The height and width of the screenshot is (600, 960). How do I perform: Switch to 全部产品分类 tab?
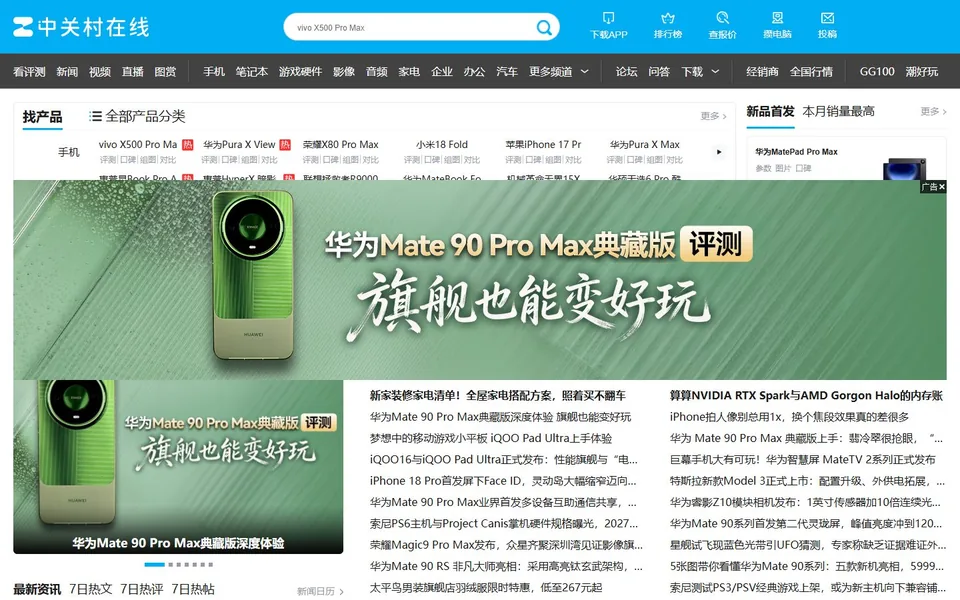tap(144, 116)
